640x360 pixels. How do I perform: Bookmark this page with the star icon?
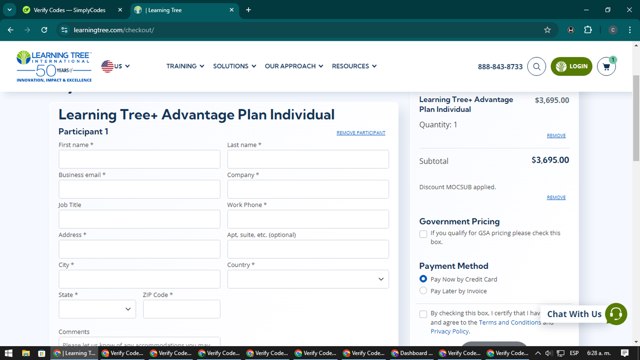pyautogui.click(x=547, y=30)
